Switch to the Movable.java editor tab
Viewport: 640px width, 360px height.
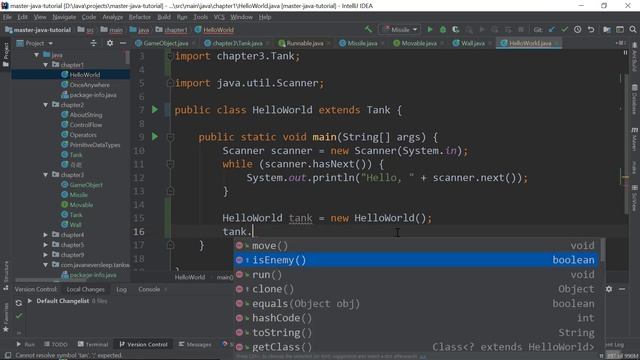coord(419,43)
